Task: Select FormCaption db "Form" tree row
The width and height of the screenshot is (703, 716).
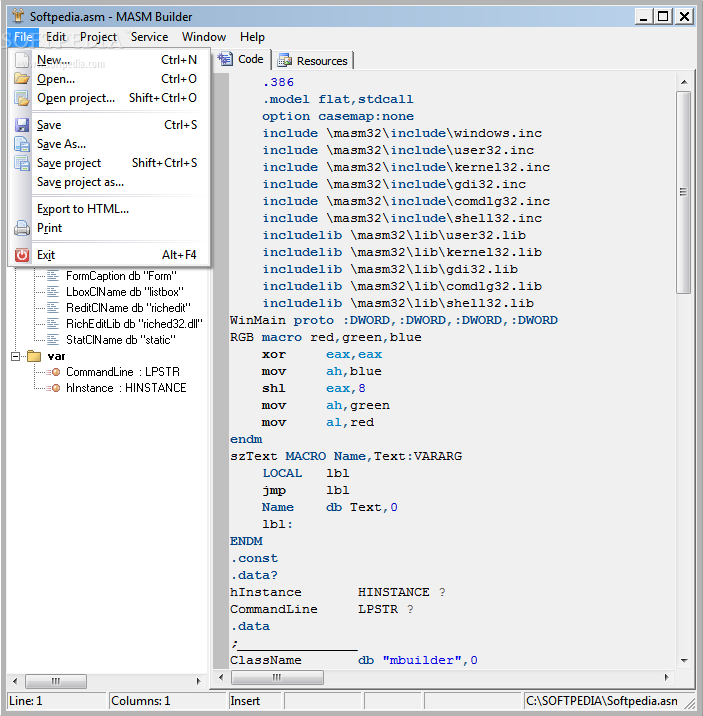Action: tap(121, 276)
